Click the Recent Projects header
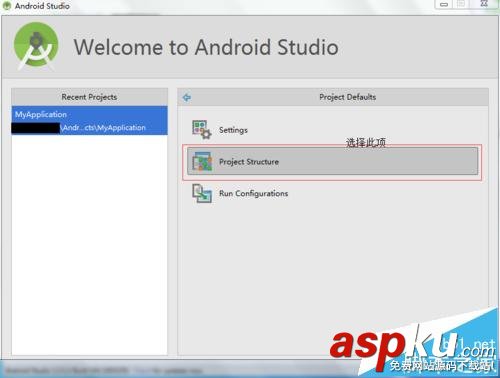This screenshot has width=500, height=378. [x=89, y=97]
